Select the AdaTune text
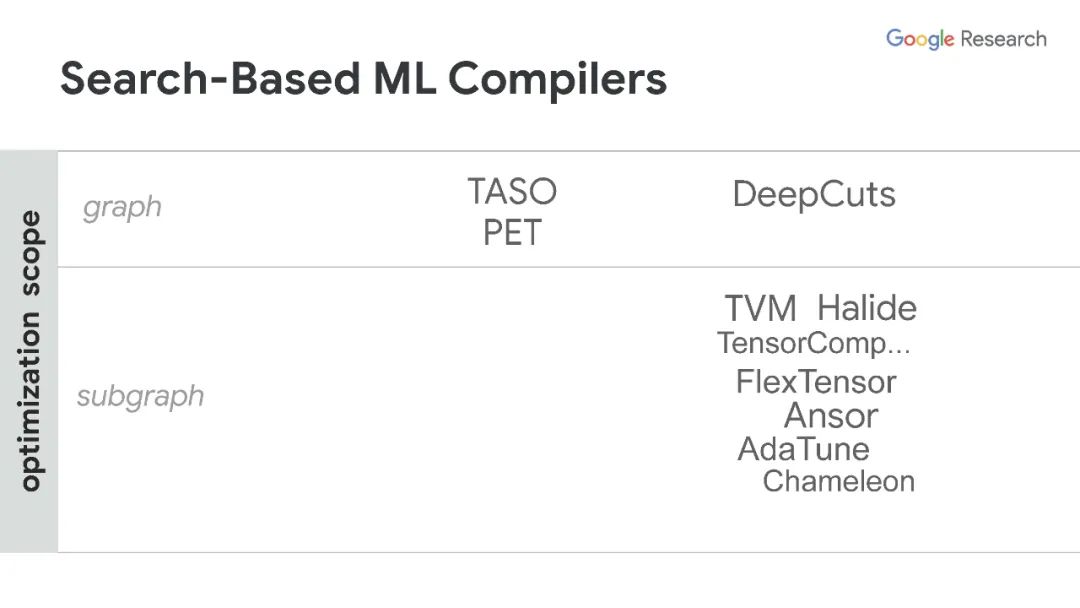This screenshot has height=608, width=1080. (803, 450)
